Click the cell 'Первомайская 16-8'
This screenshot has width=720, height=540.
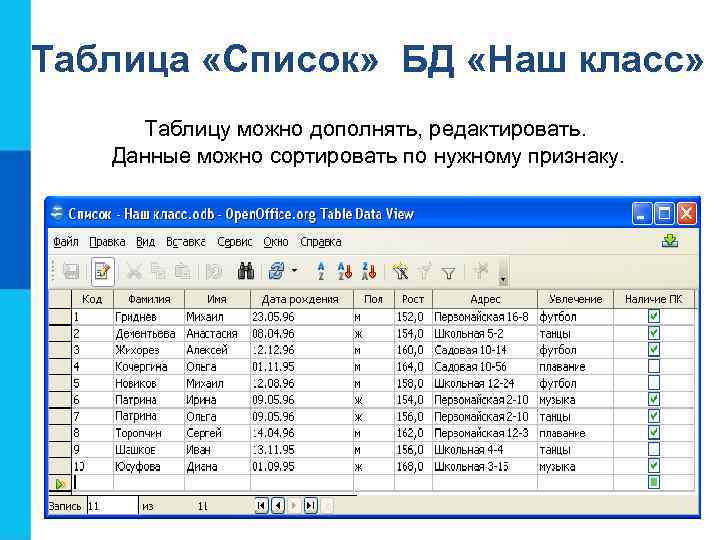pyautogui.click(x=484, y=316)
